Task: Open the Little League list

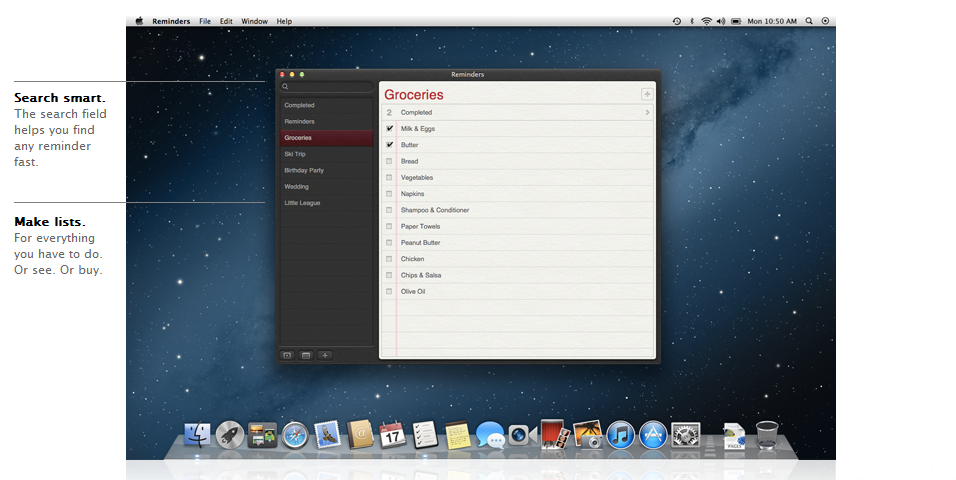Action: click(327, 202)
